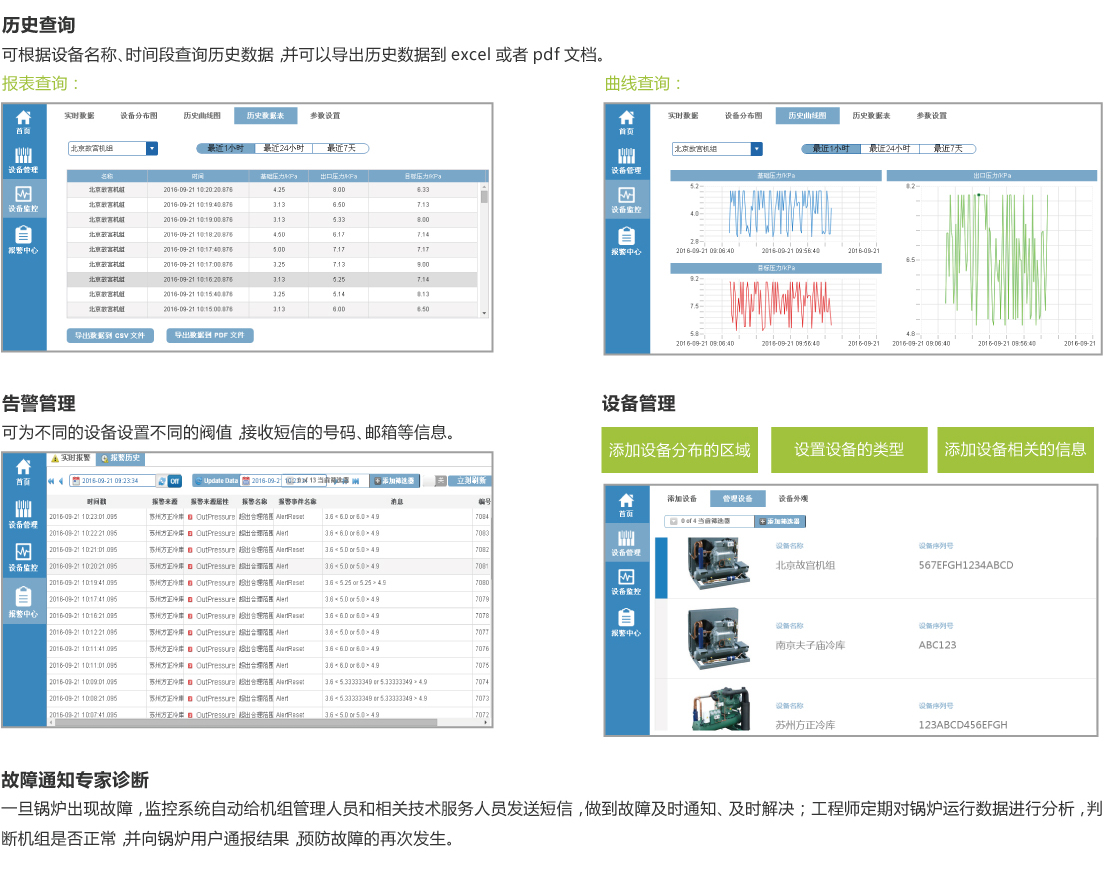1104x869 pixels.
Task: Open 添加设备 tab in device management screenshot
Action: click(x=682, y=499)
